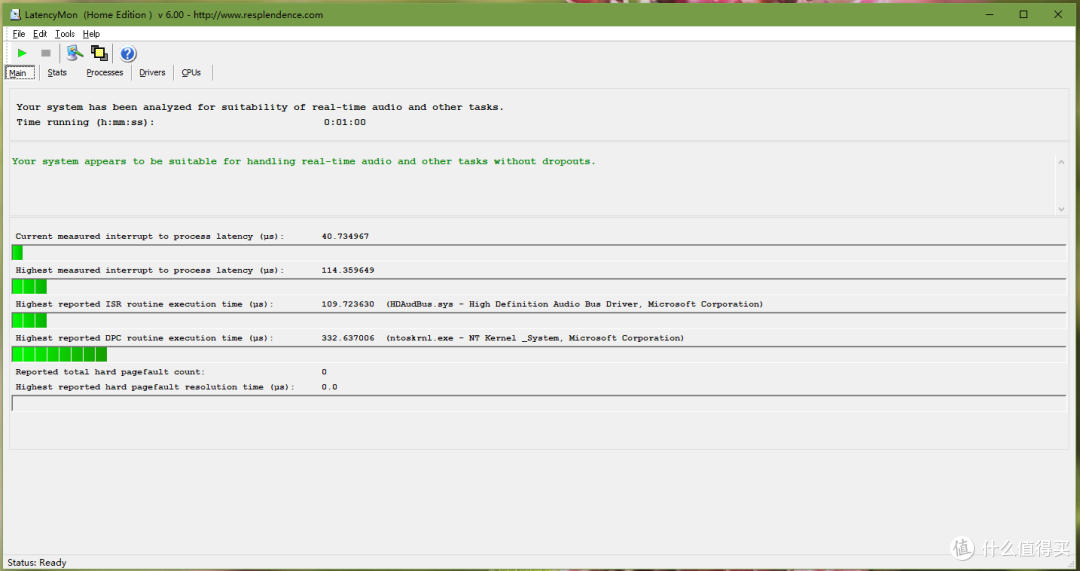The image size is (1080, 571).
Task: Open the Tools menu
Action: tap(65, 34)
